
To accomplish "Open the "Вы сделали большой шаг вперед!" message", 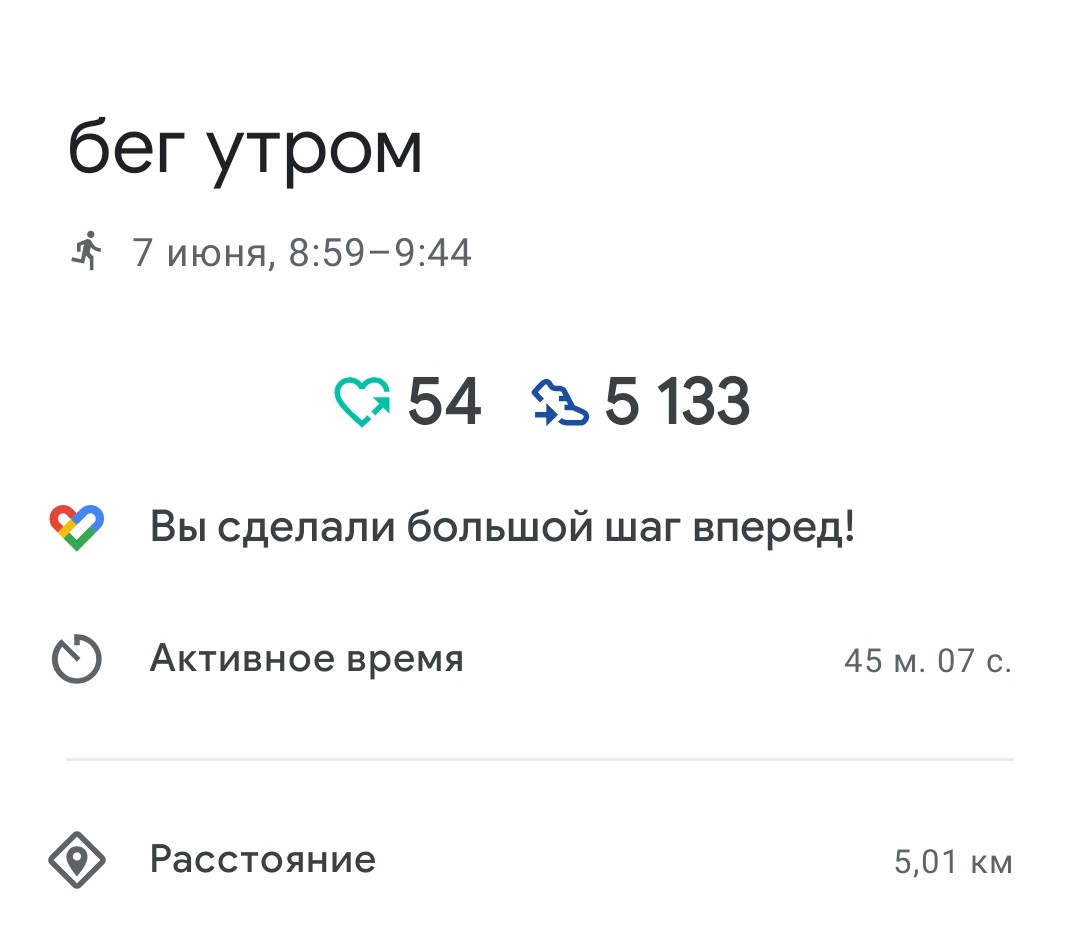I will click(x=503, y=528).
